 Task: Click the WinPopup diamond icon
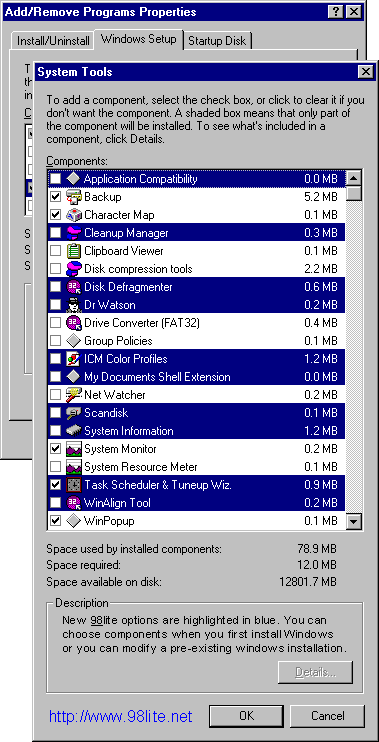[x=73, y=521]
